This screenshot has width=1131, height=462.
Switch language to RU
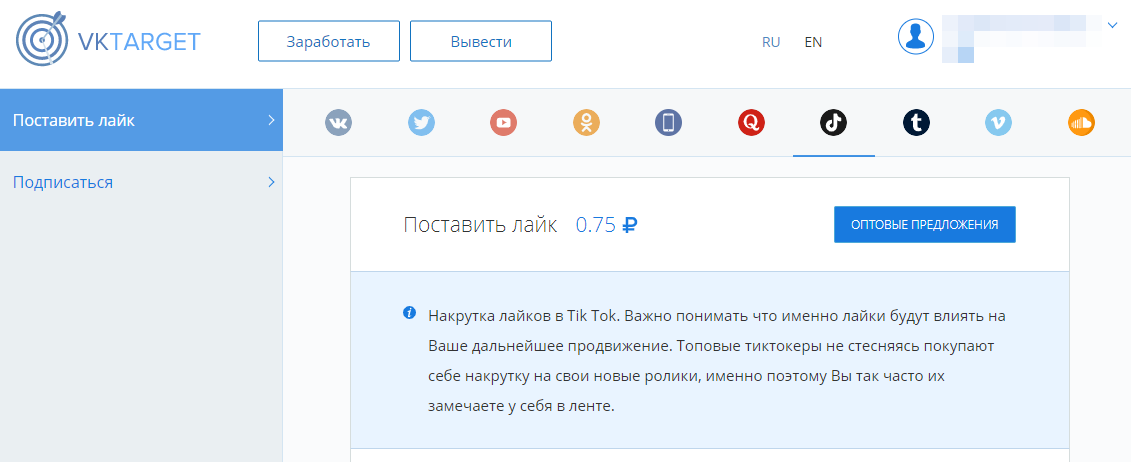771,42
